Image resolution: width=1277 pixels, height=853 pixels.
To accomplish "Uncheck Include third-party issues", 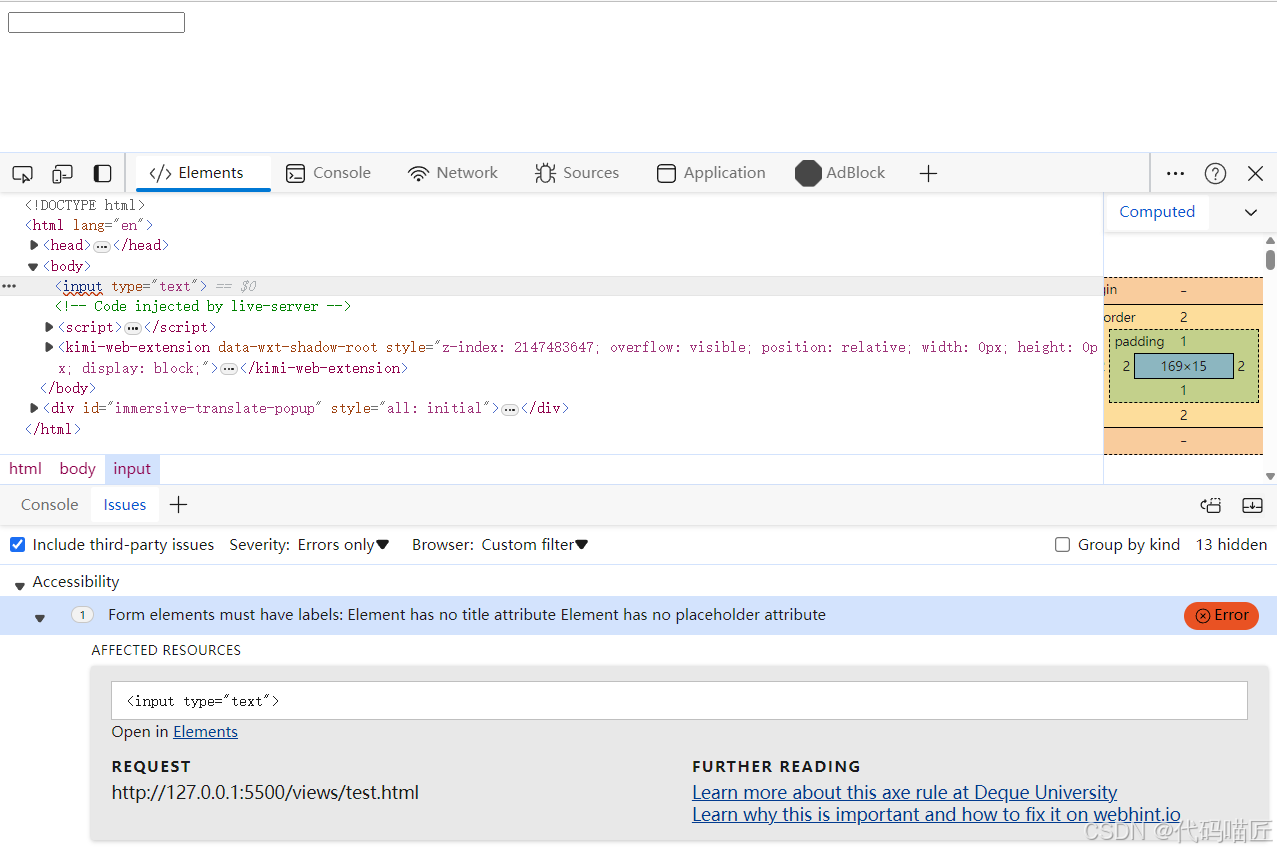I will point(17,544).
